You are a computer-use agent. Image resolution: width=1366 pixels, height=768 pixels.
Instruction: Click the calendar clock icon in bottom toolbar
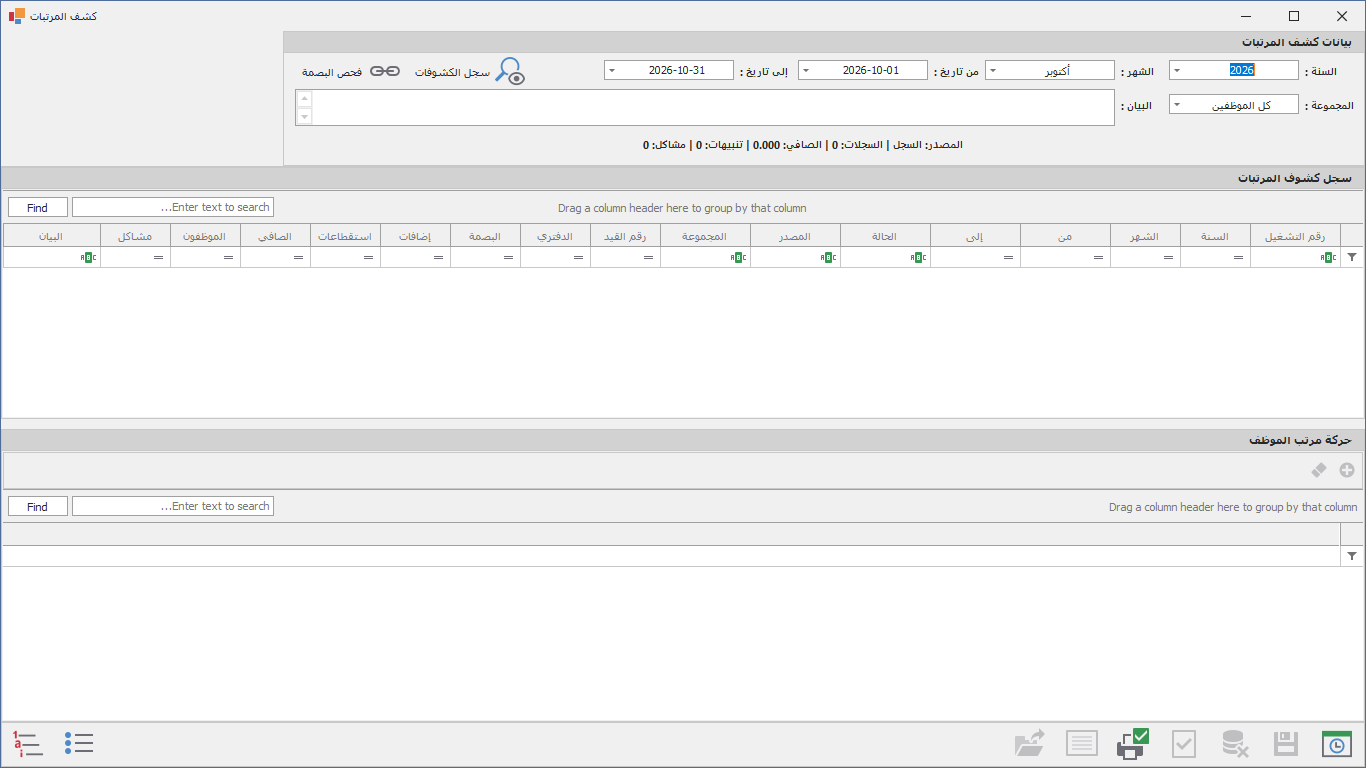1337,743
